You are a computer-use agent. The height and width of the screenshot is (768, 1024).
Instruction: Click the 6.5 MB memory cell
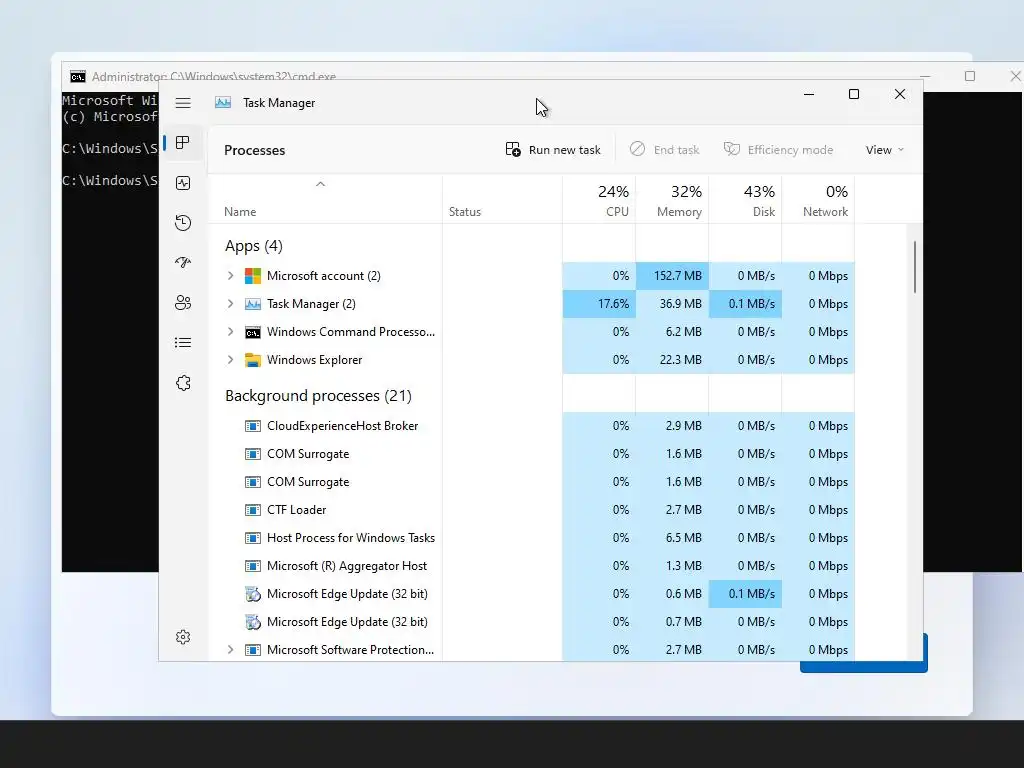672,538
